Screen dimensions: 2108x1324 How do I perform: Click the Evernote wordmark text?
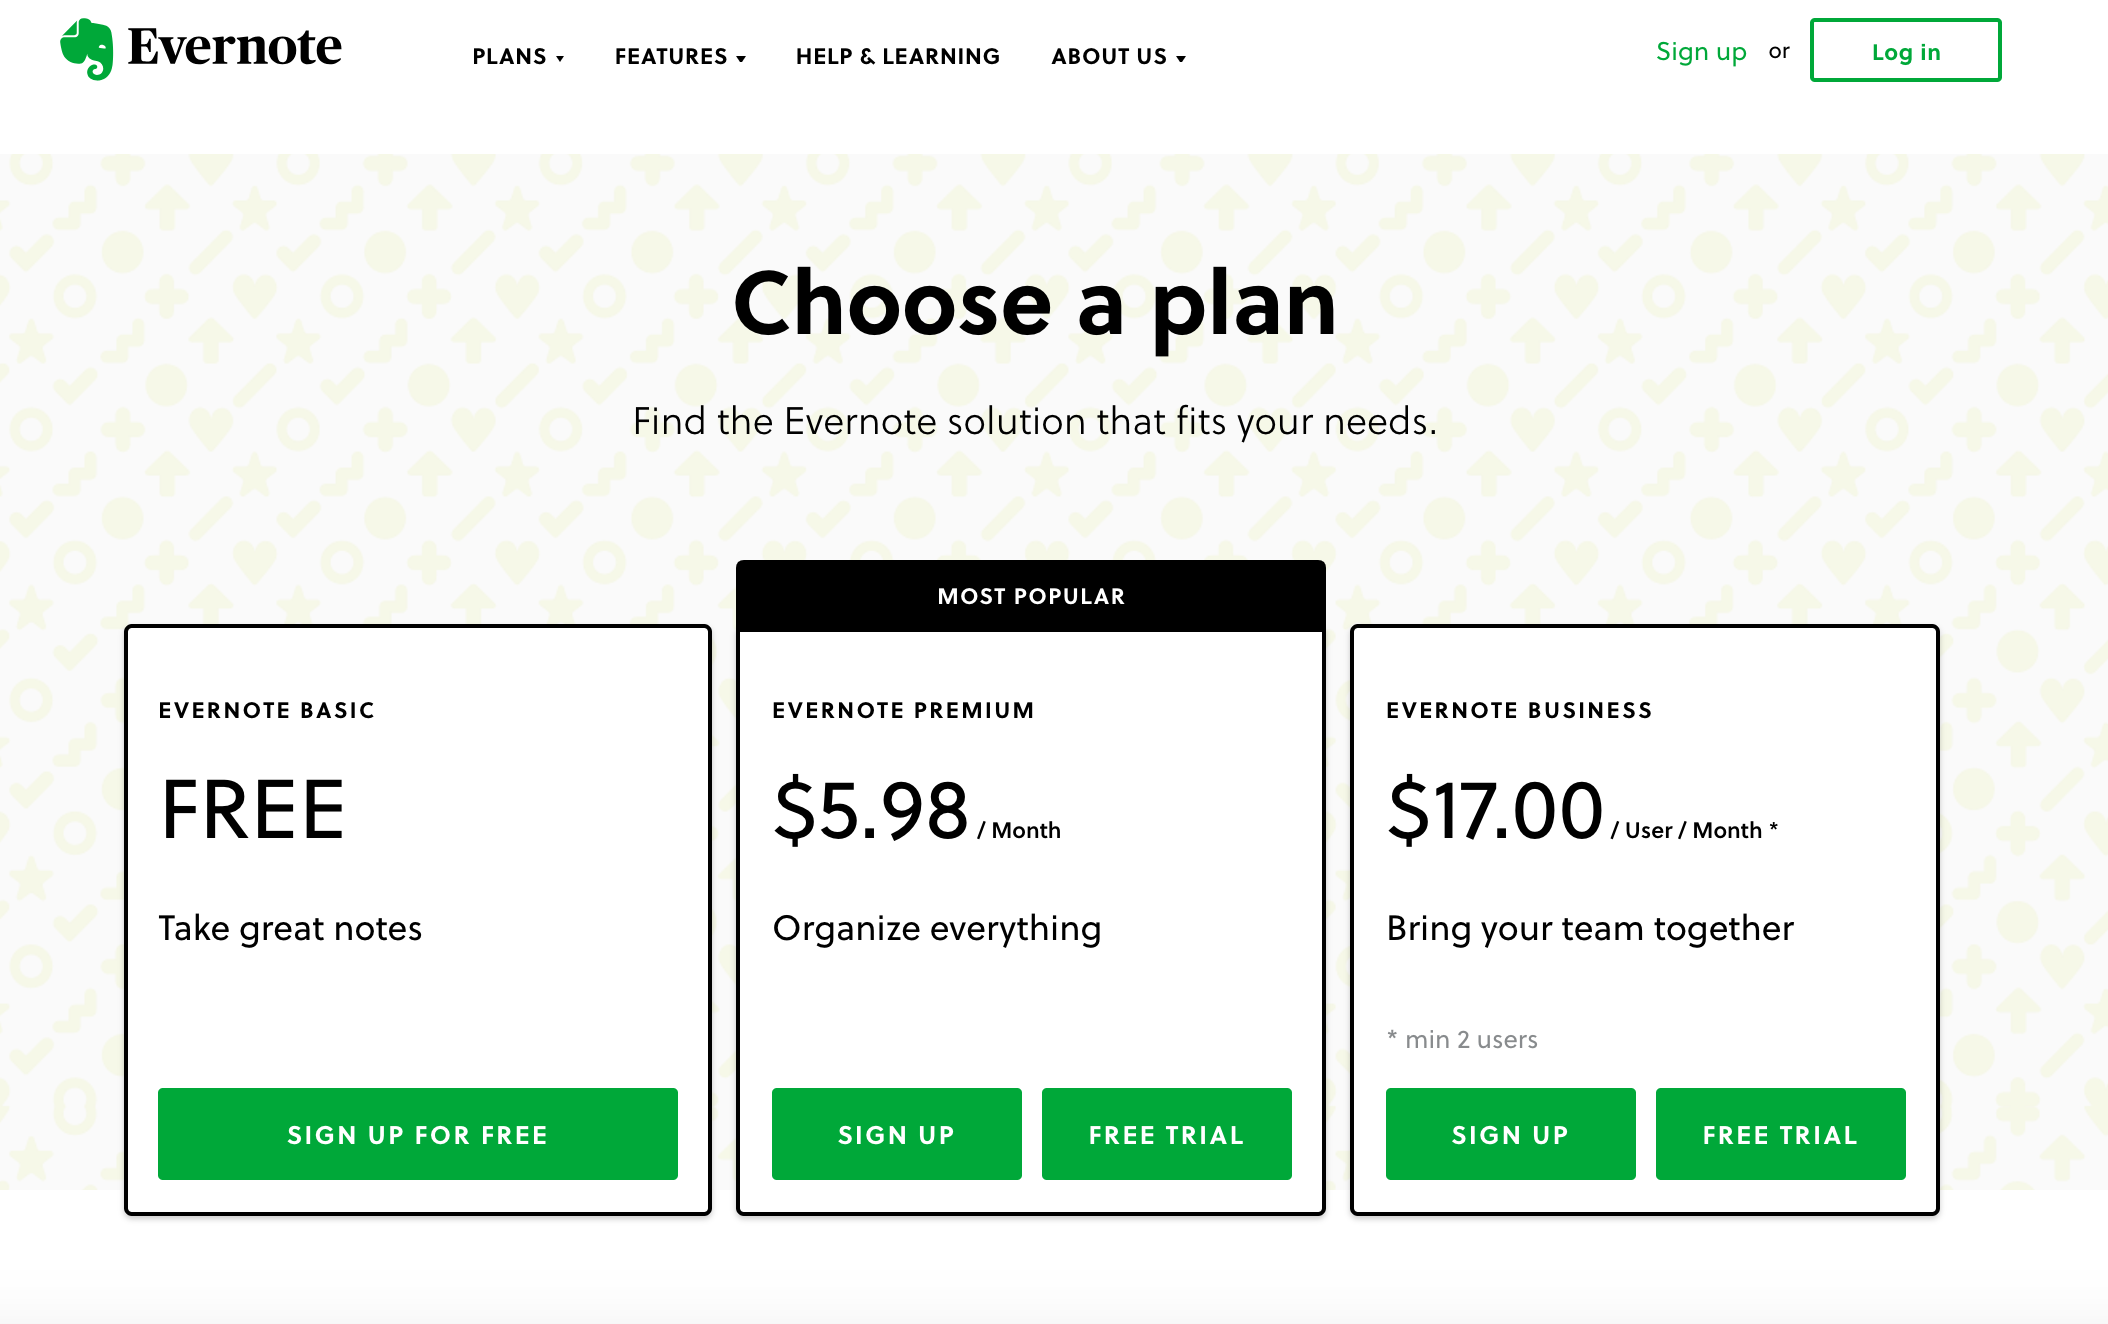tap(235, 47)
